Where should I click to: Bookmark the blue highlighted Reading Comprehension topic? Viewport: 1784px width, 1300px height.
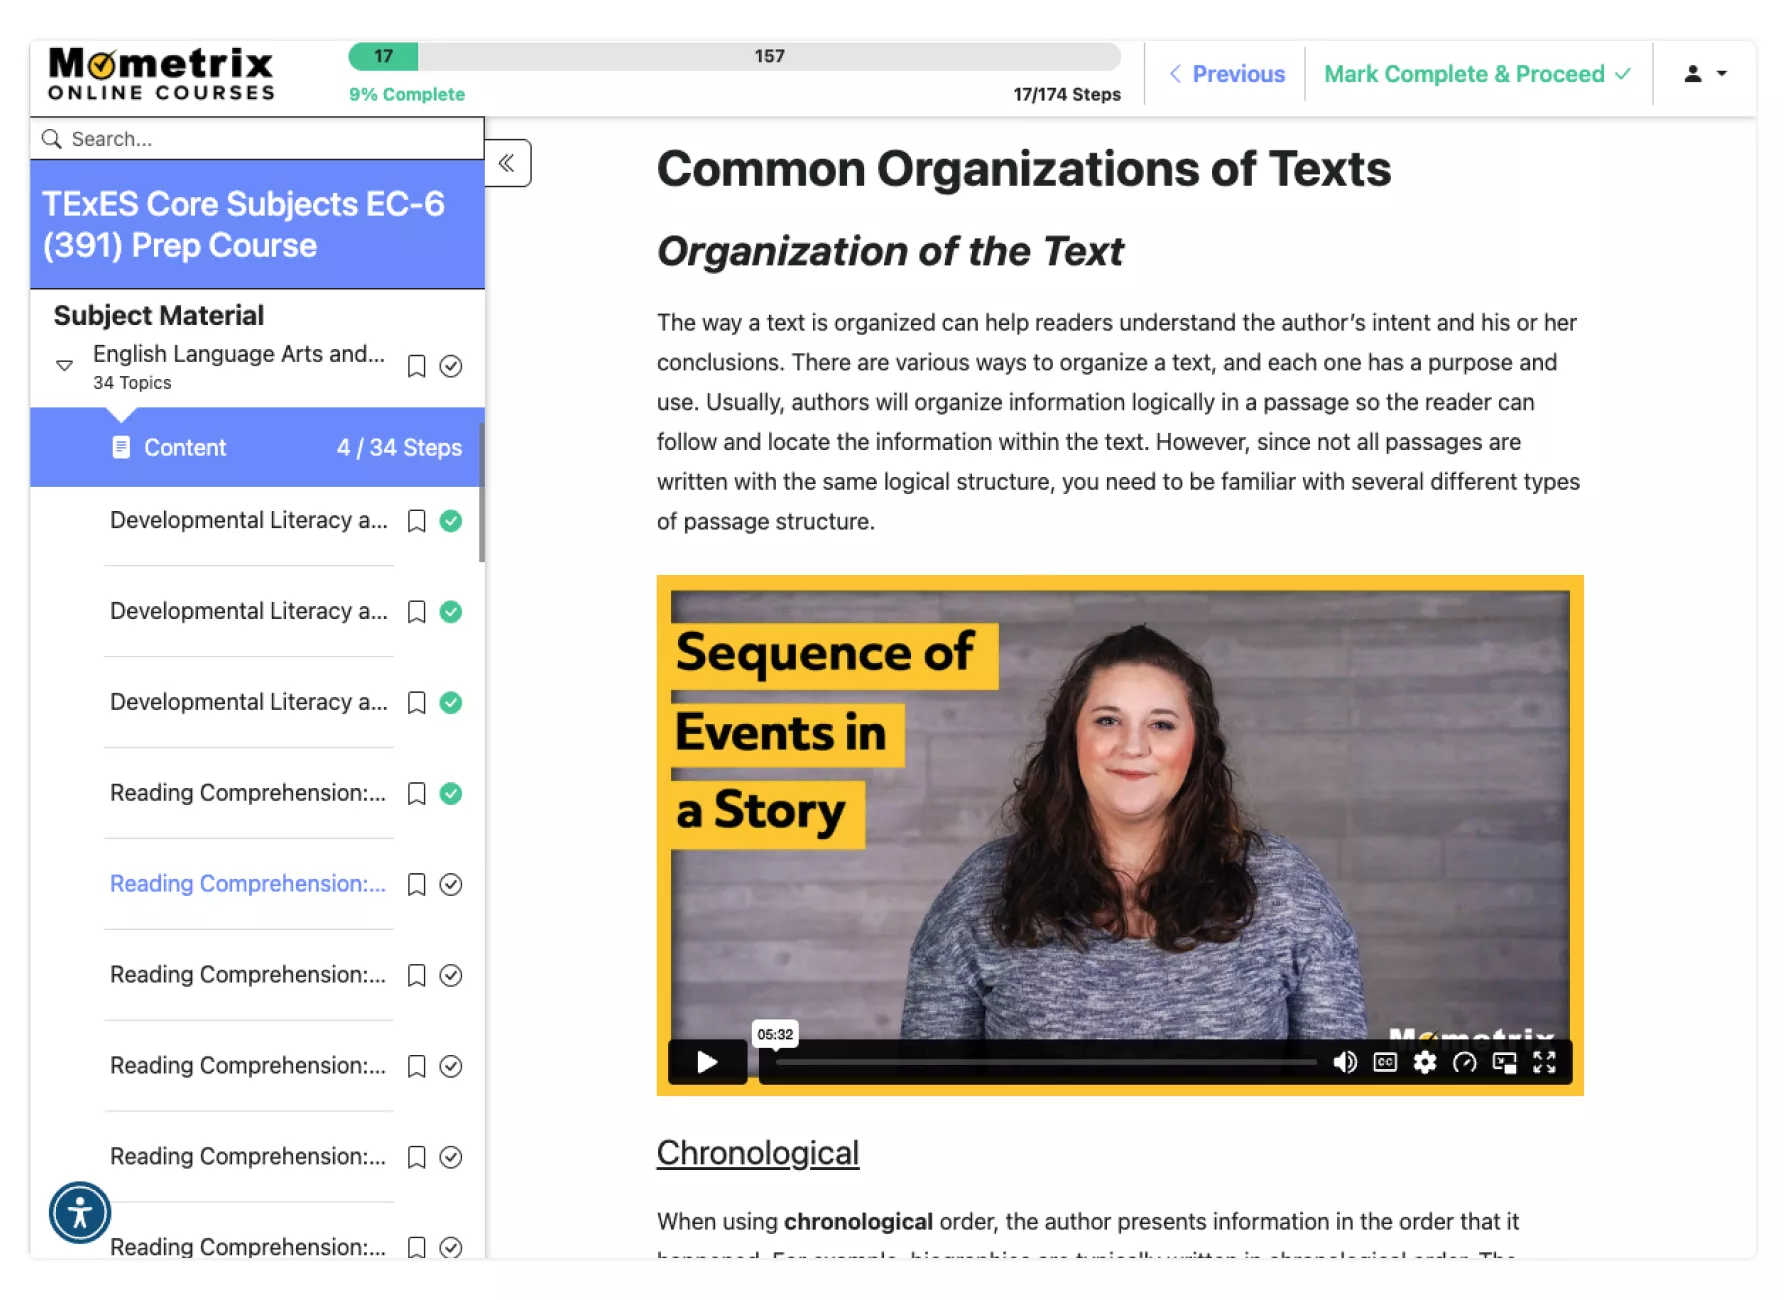tap(417, 885)
